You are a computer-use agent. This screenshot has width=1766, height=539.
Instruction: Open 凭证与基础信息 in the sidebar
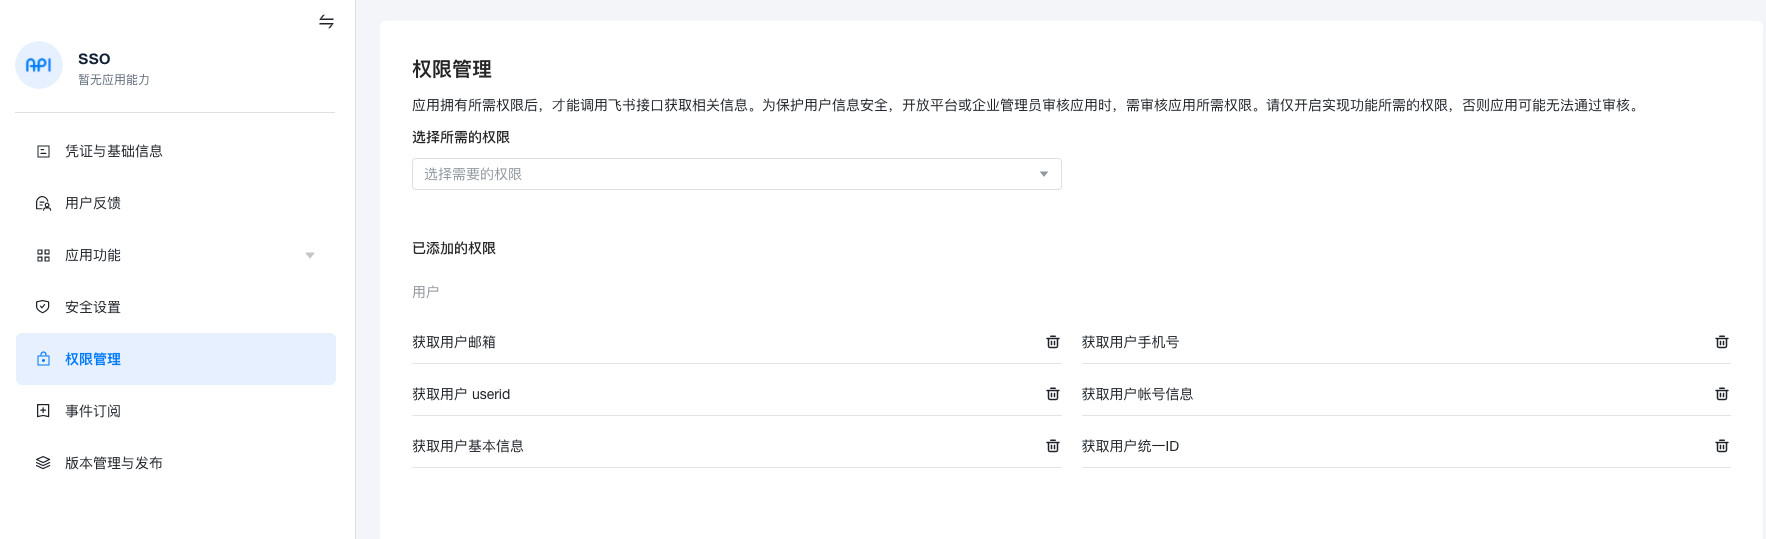point(113,151)
